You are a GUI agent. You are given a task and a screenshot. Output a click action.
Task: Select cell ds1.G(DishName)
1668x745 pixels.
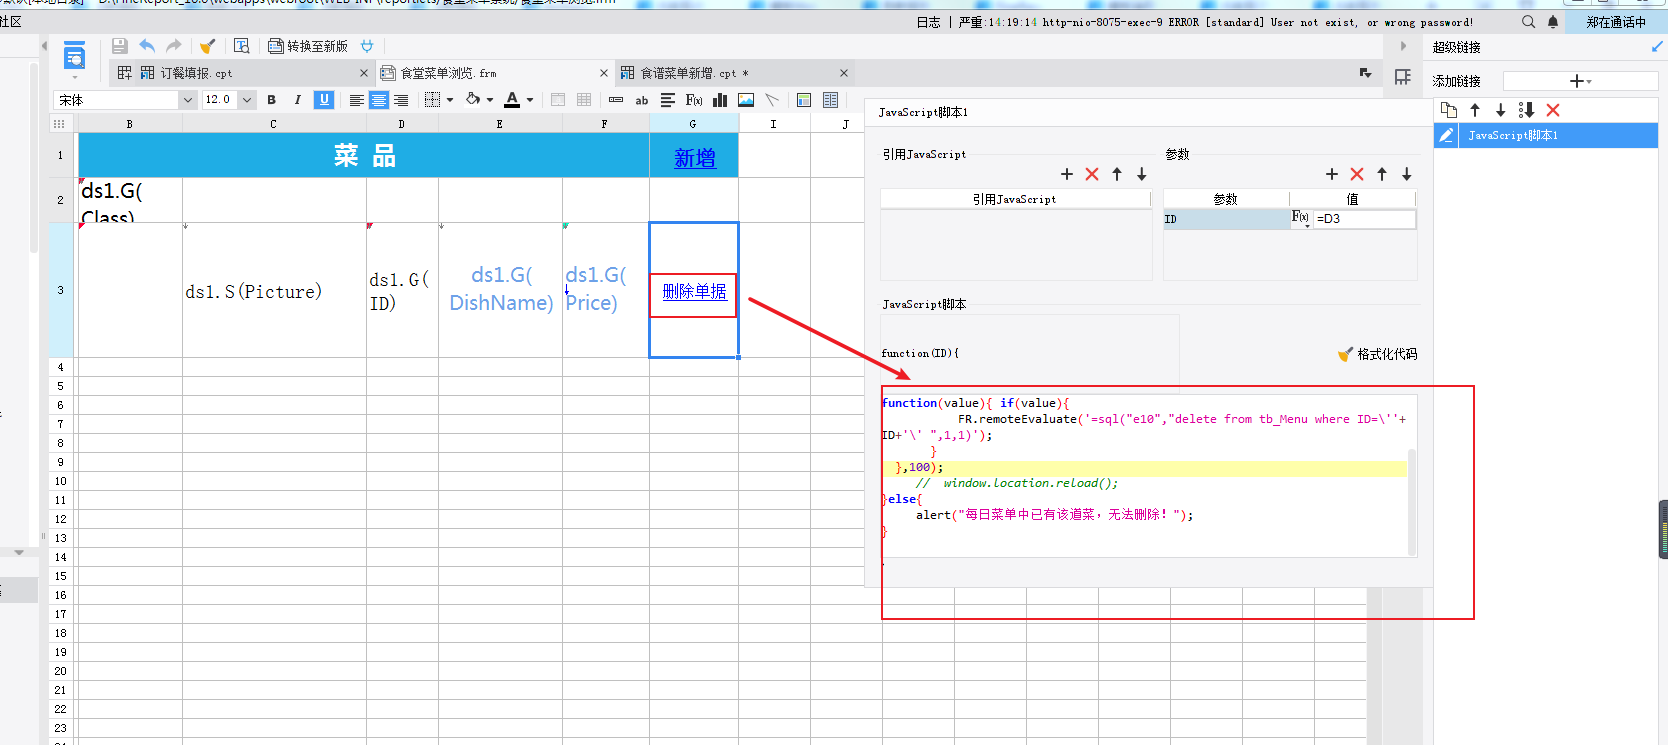point(500,289)
